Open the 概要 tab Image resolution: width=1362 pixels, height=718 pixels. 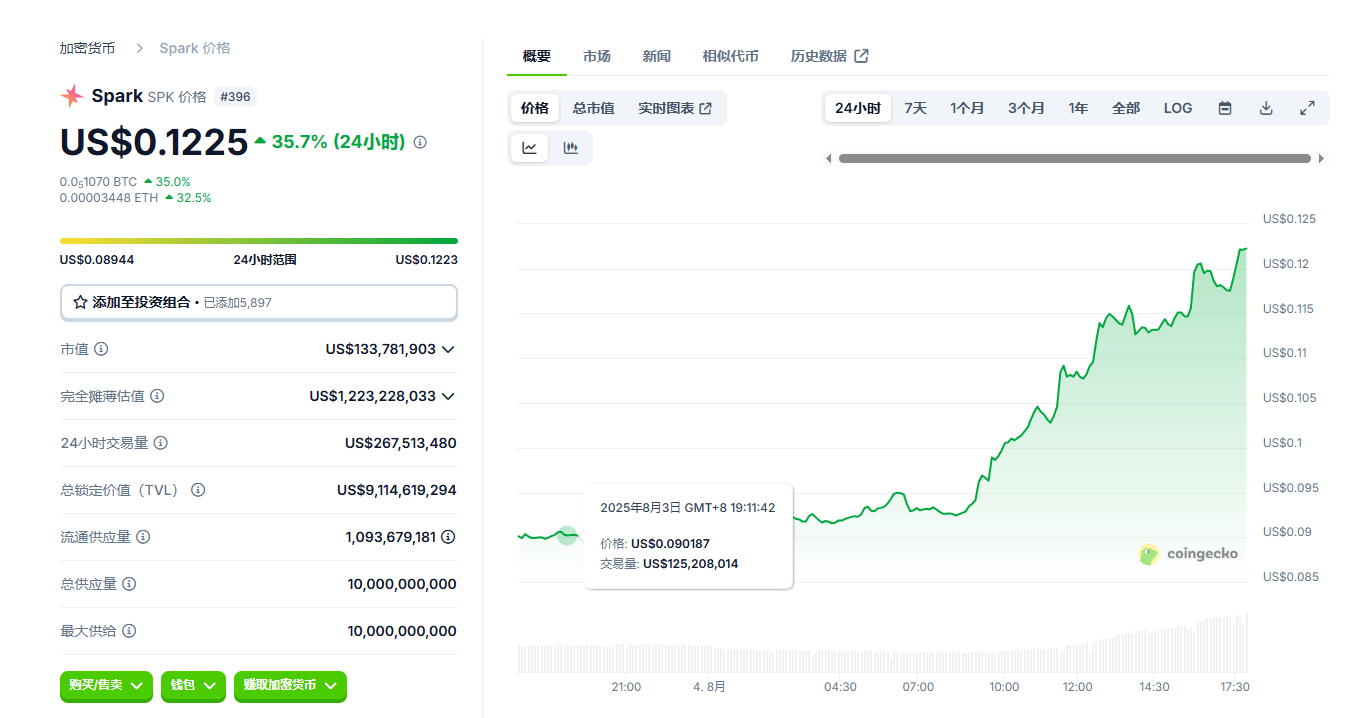tap(537, 56)
